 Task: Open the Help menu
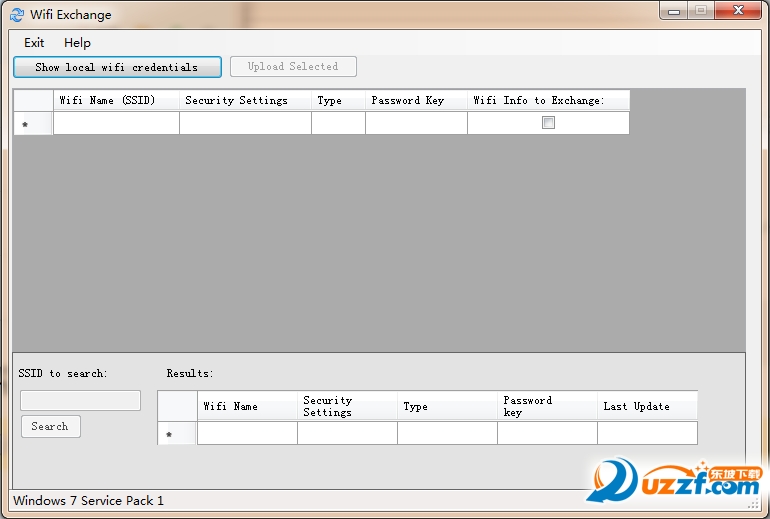[x=77, y=43]
